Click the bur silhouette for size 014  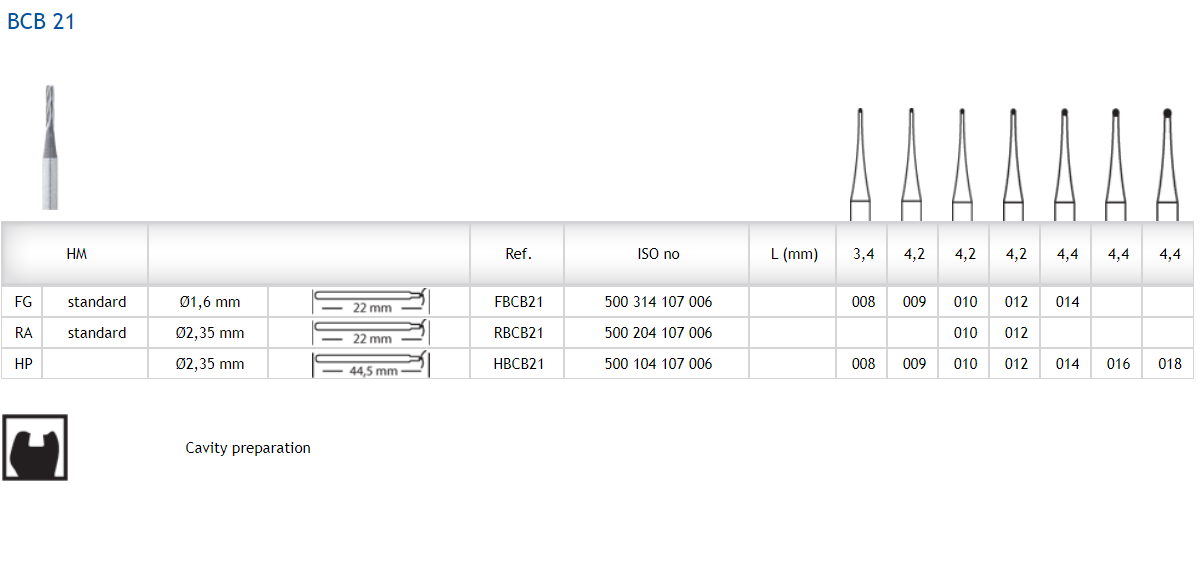point(1064,163)
